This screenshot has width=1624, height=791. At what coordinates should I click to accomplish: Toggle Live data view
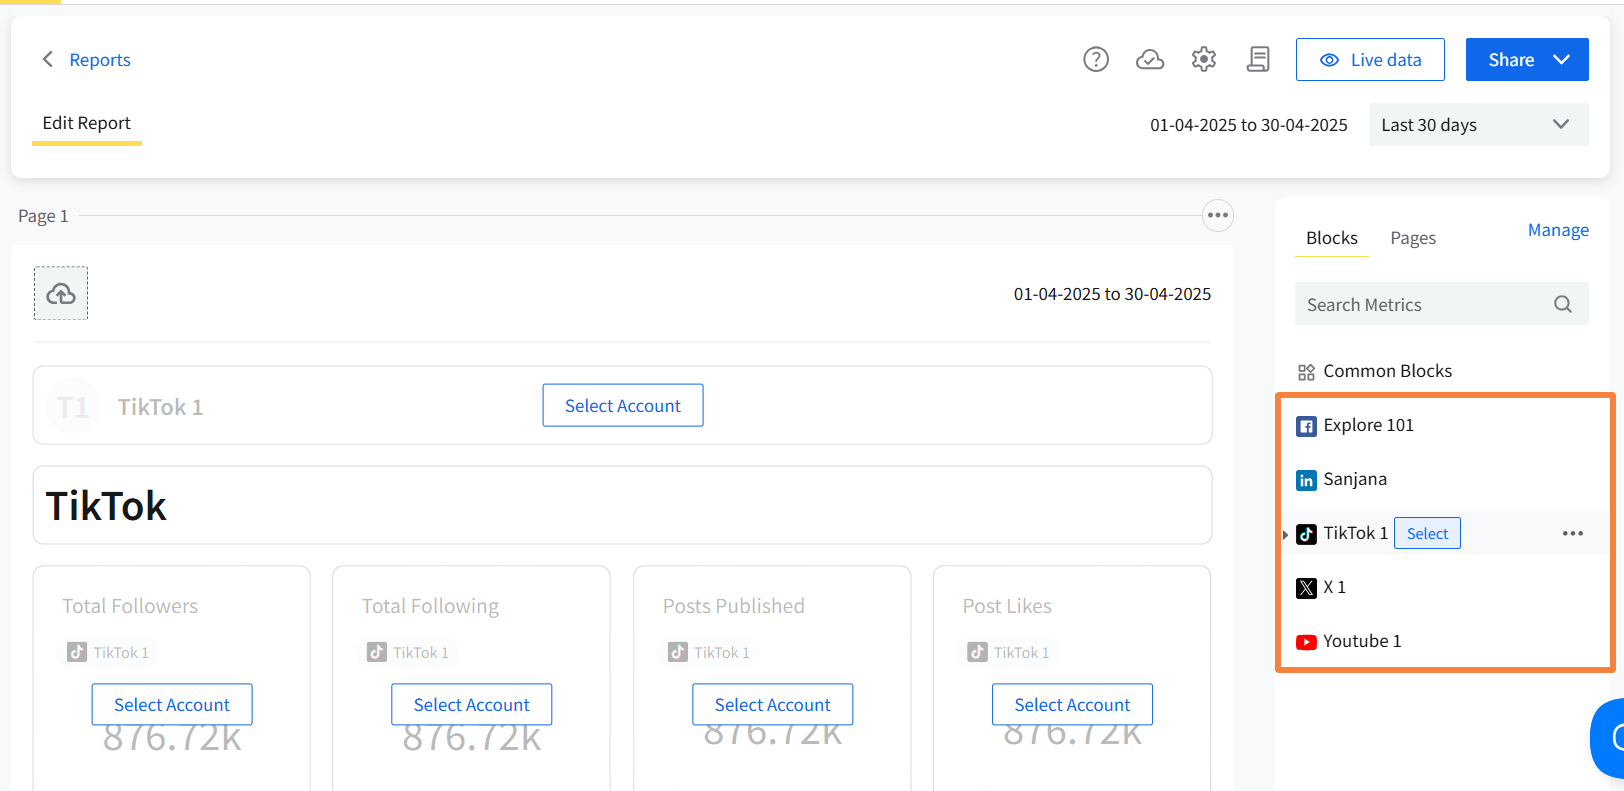click(1369, 60)
